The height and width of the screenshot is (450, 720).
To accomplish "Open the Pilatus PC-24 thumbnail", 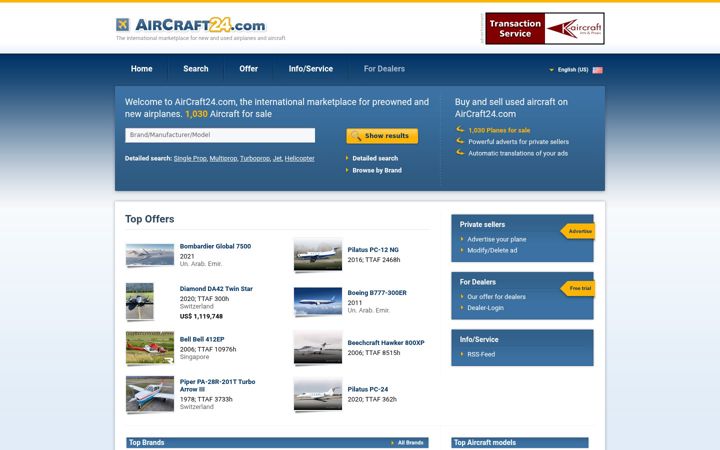I will 318,394.
